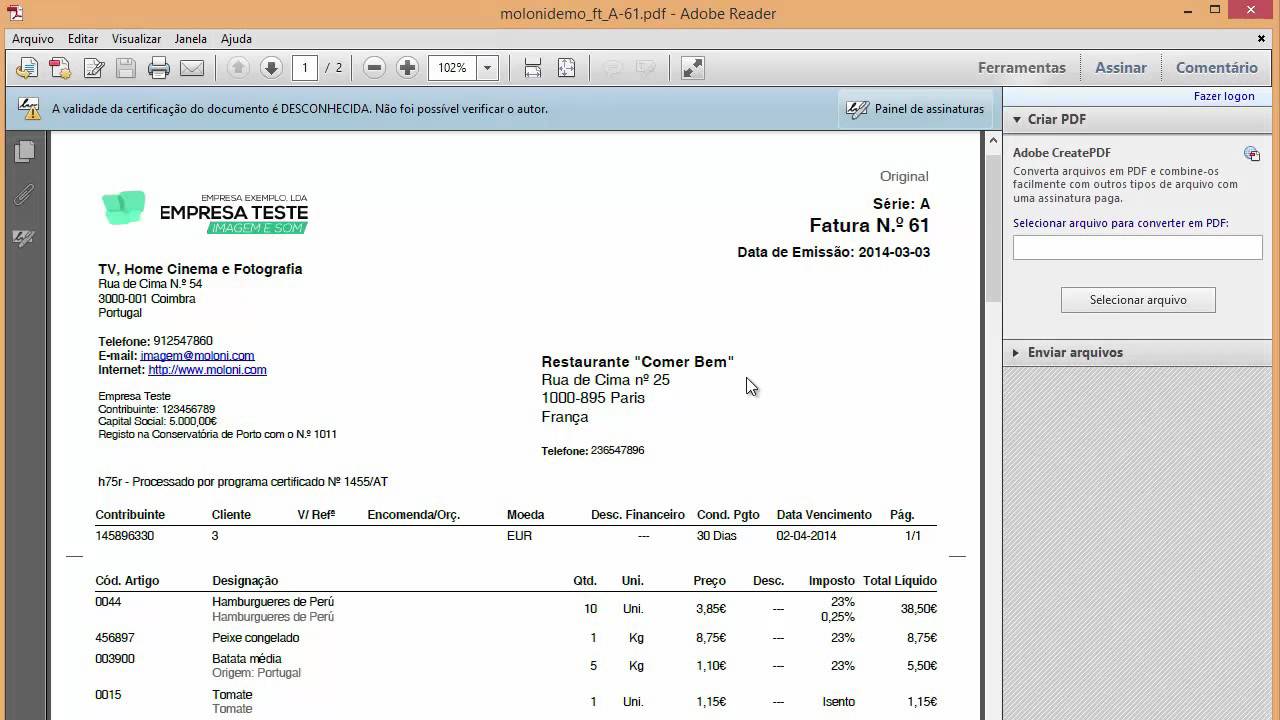1280x720 pixels.
Task: Click the "Restaurante "Comer Bem"" client name
Action: point(638,362)
